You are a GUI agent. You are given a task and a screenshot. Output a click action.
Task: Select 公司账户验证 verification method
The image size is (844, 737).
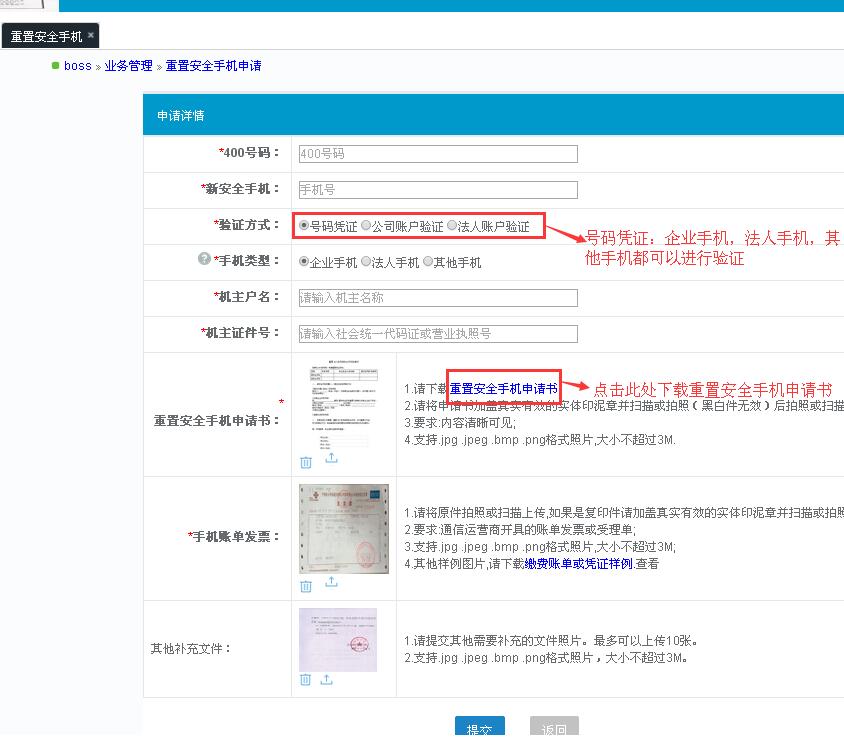point(366,226)
